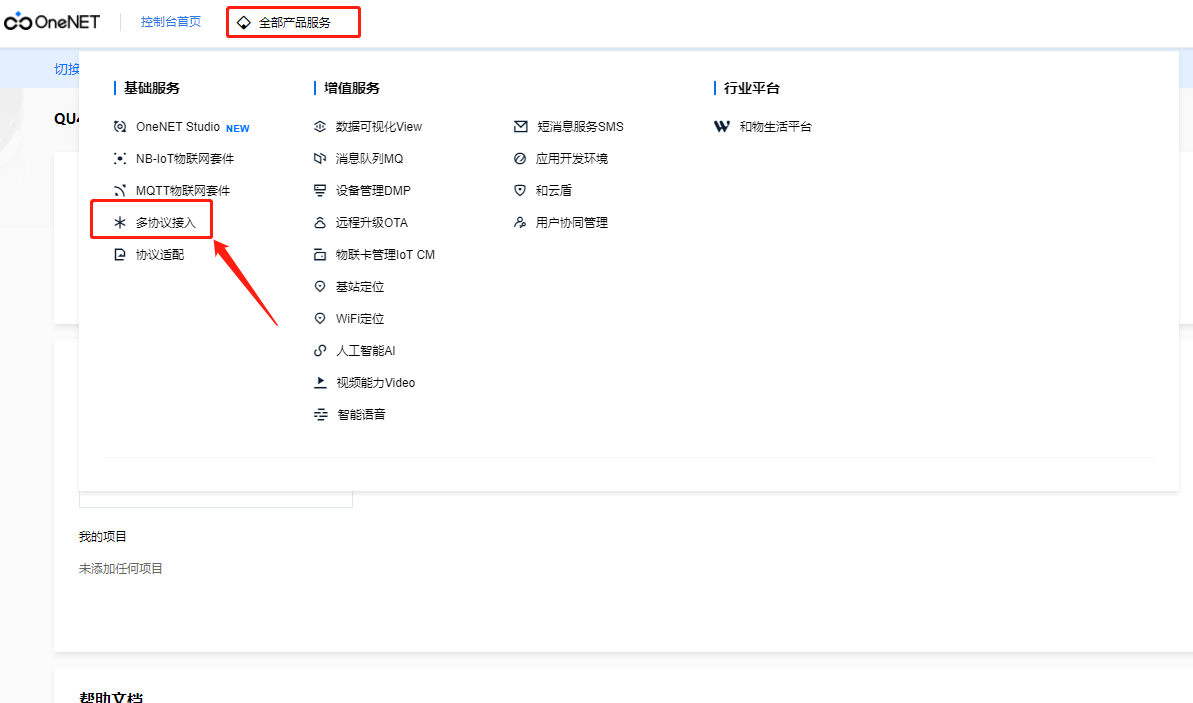Screen dimensions: 1193x703
Task: Open 人工智能AI service
Action: click(366, 351)
